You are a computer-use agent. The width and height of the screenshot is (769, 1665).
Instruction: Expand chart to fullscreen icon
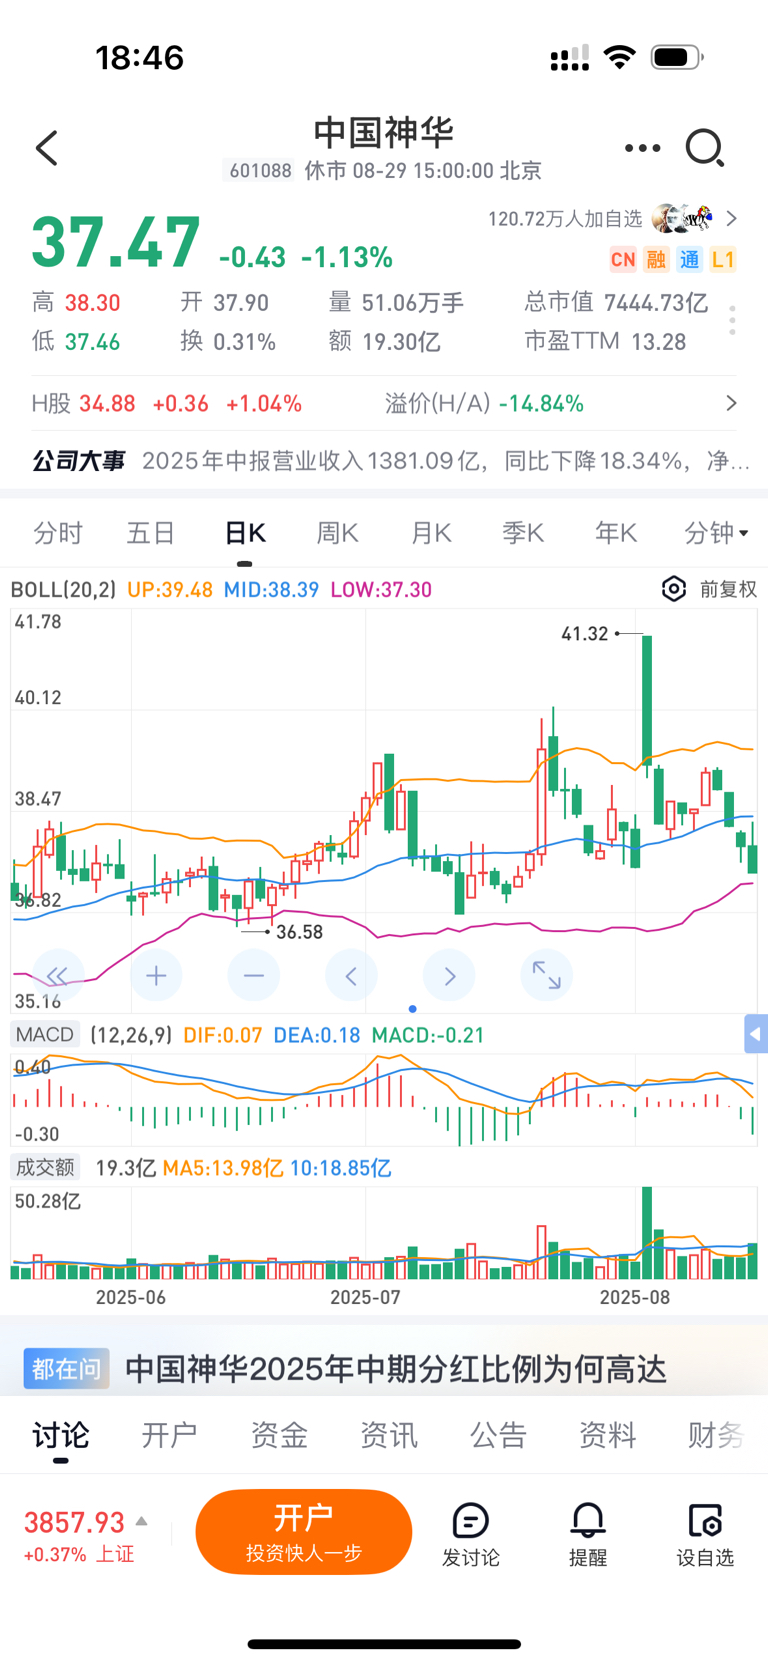pyautogui.click(x=546, y=975)
